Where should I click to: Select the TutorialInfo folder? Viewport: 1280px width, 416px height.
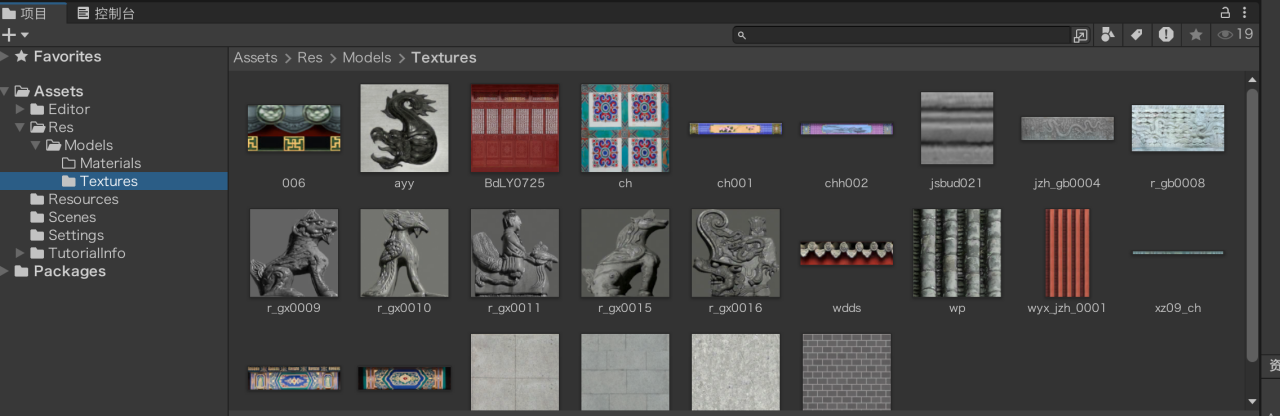tap(114, 253)
